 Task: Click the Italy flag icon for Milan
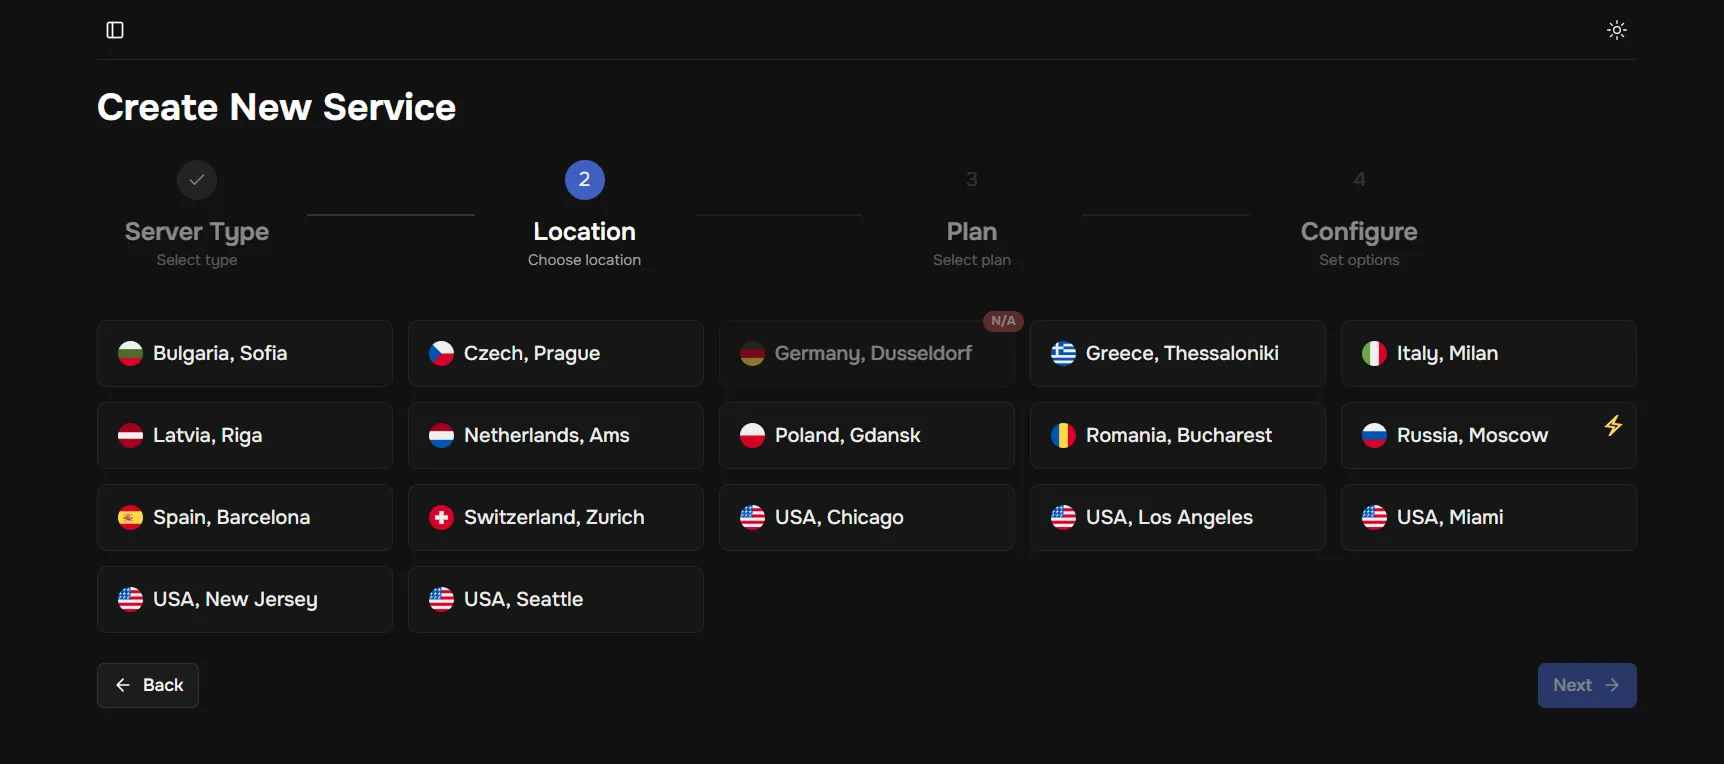tap(1374, 353)
